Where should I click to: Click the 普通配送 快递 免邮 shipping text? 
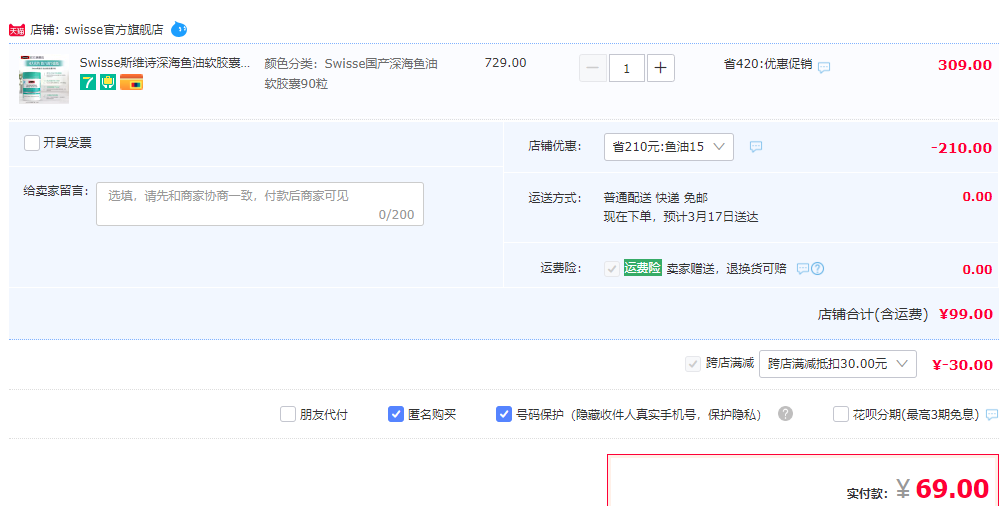click(656, 198)
